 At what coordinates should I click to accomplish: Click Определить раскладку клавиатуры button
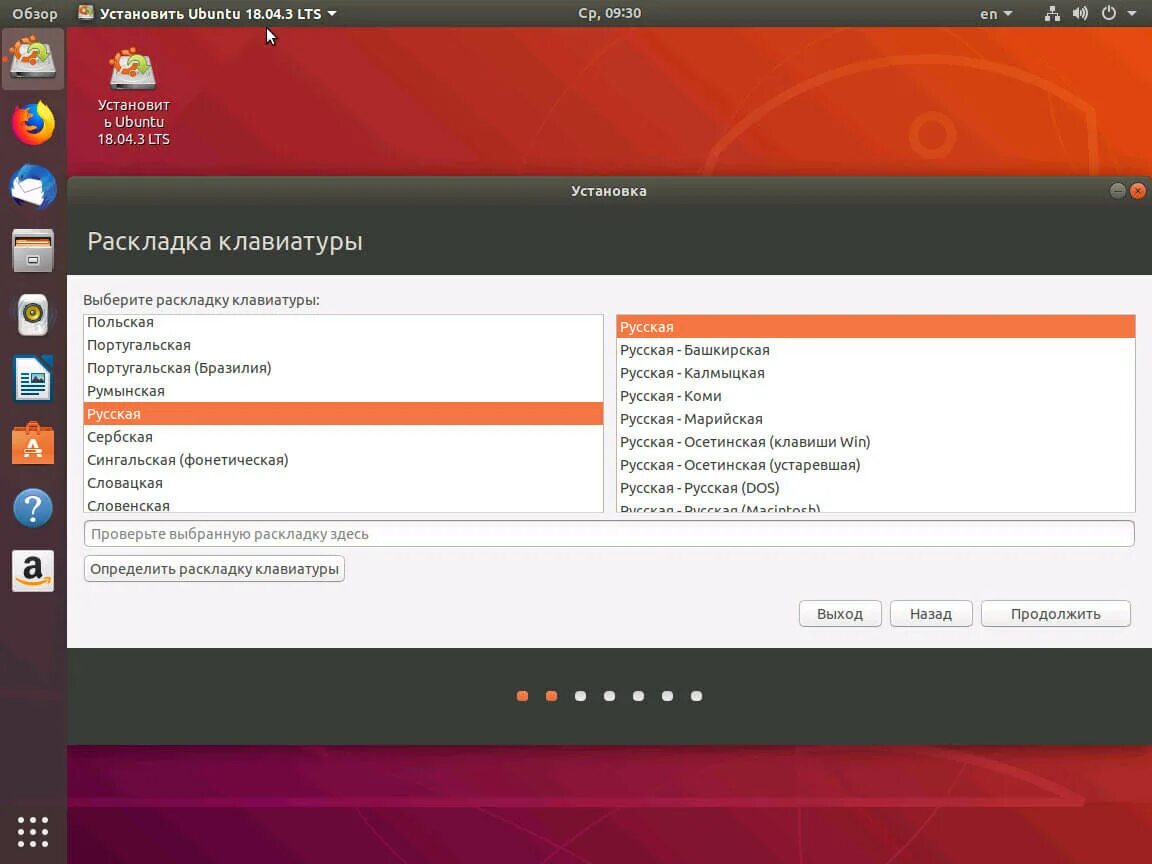click(214, 569)
